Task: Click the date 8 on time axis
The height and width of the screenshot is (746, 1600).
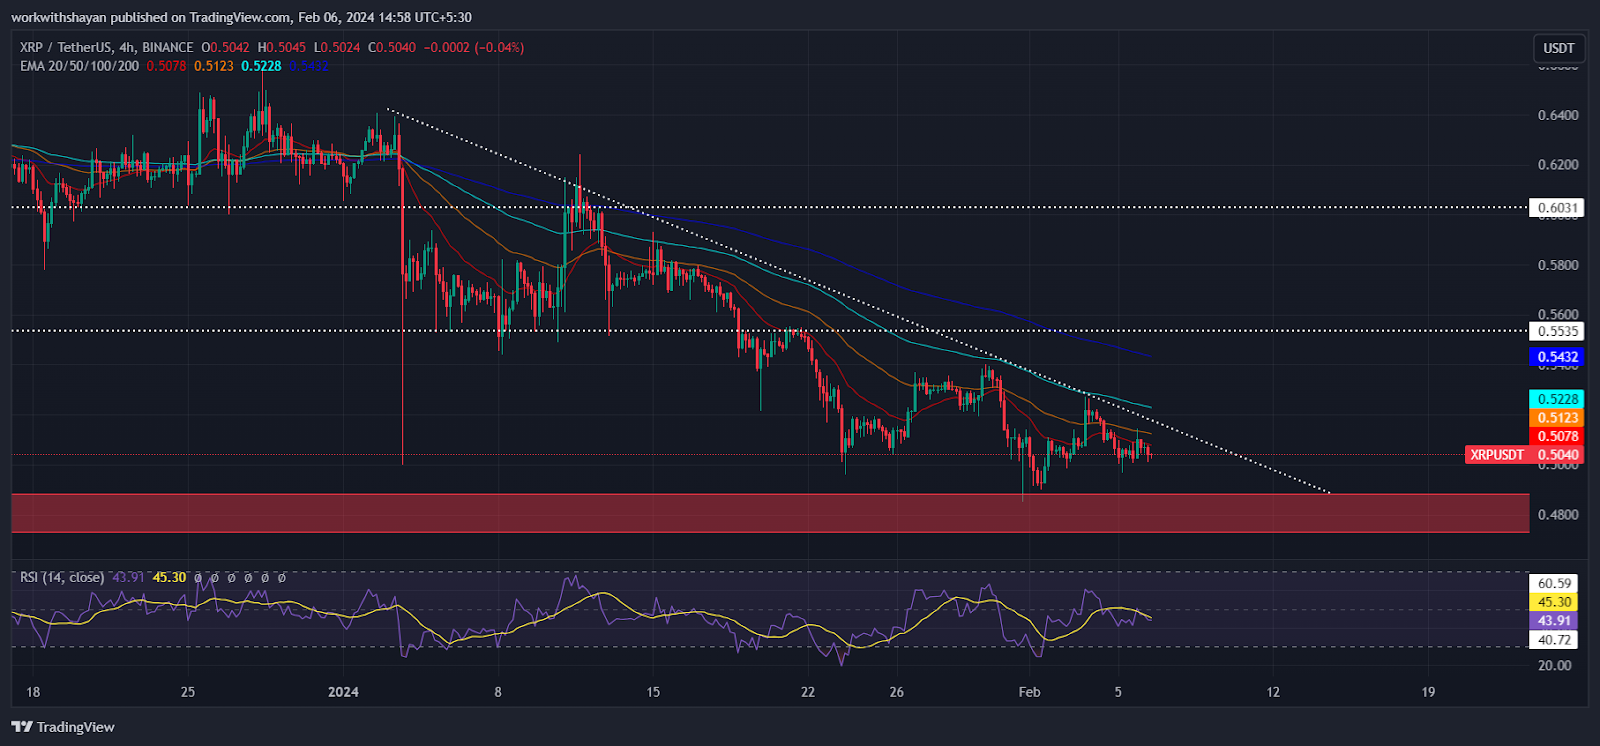Action: tap(498, 692)
